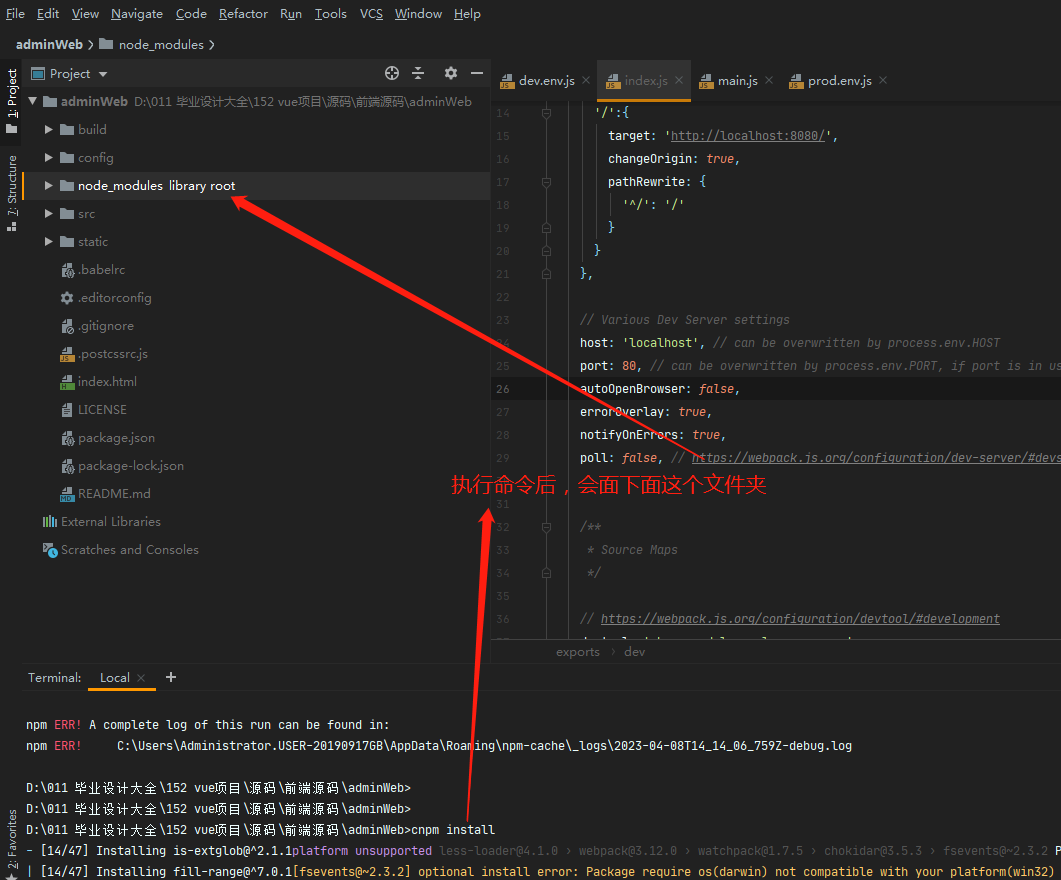Screen dimensions: 1061x880
Task: Open webpack devtool #development link
Action: 800,619
